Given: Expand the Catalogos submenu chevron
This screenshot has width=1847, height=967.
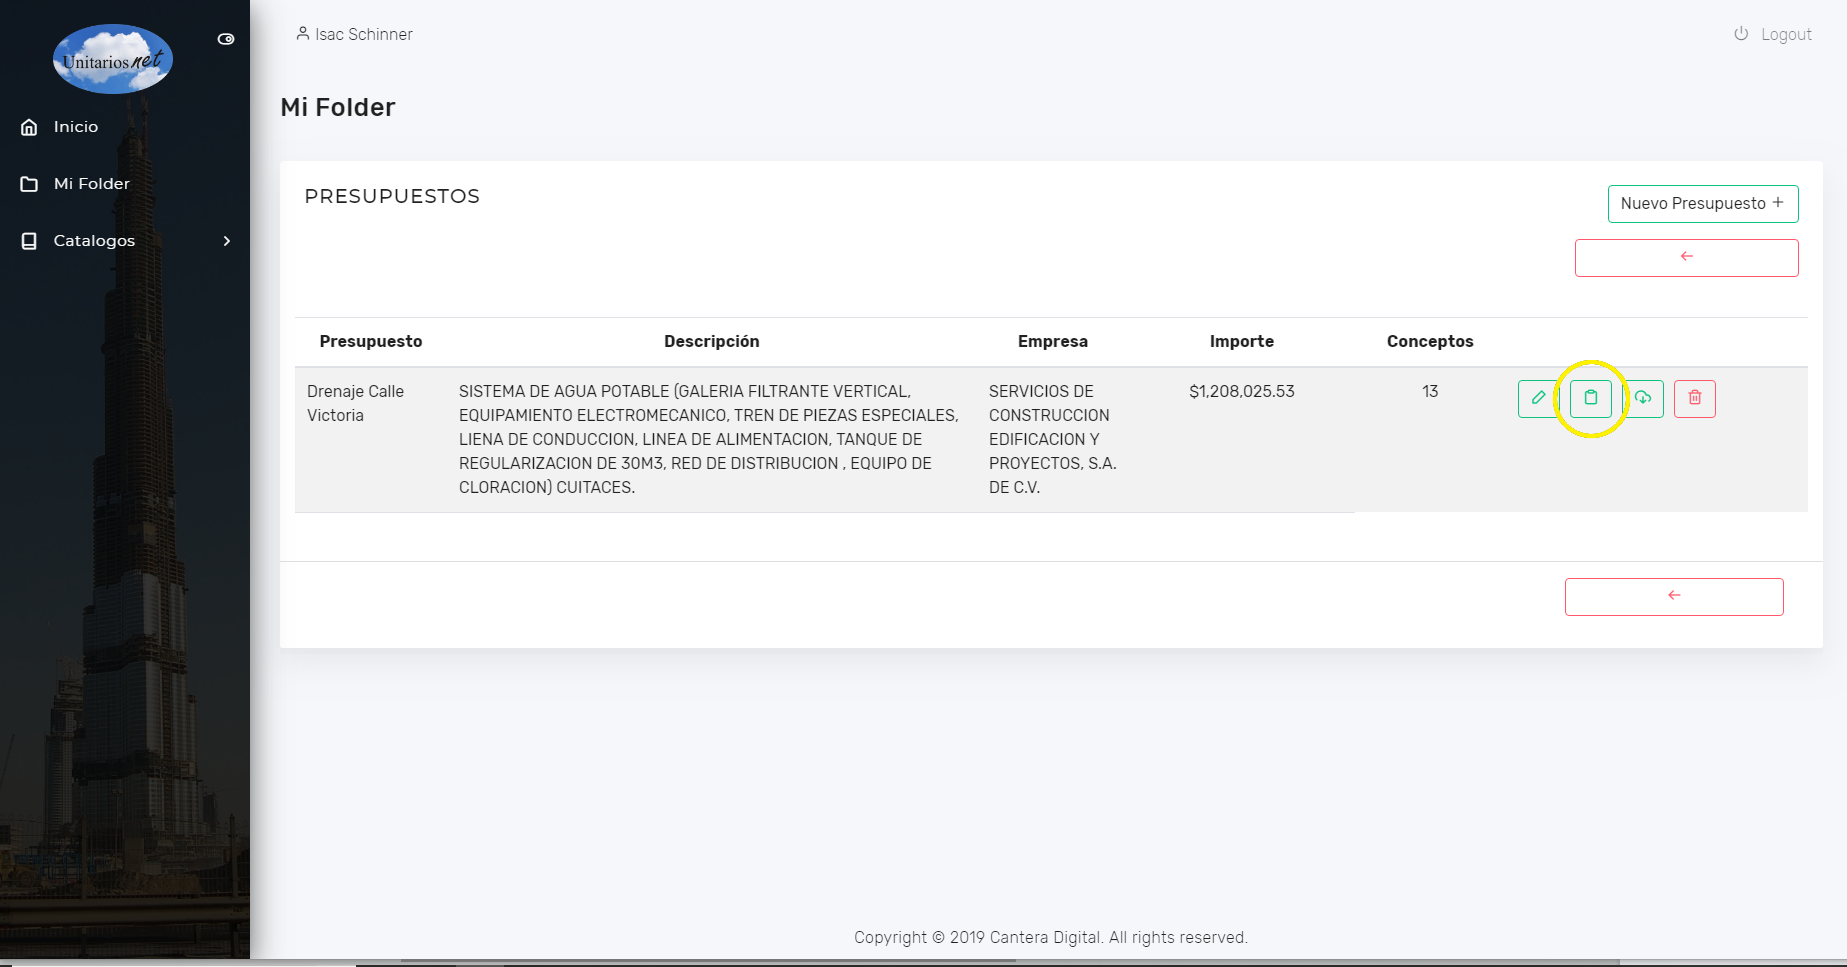Looking at the screenshot, I should [x=227, y=241].
